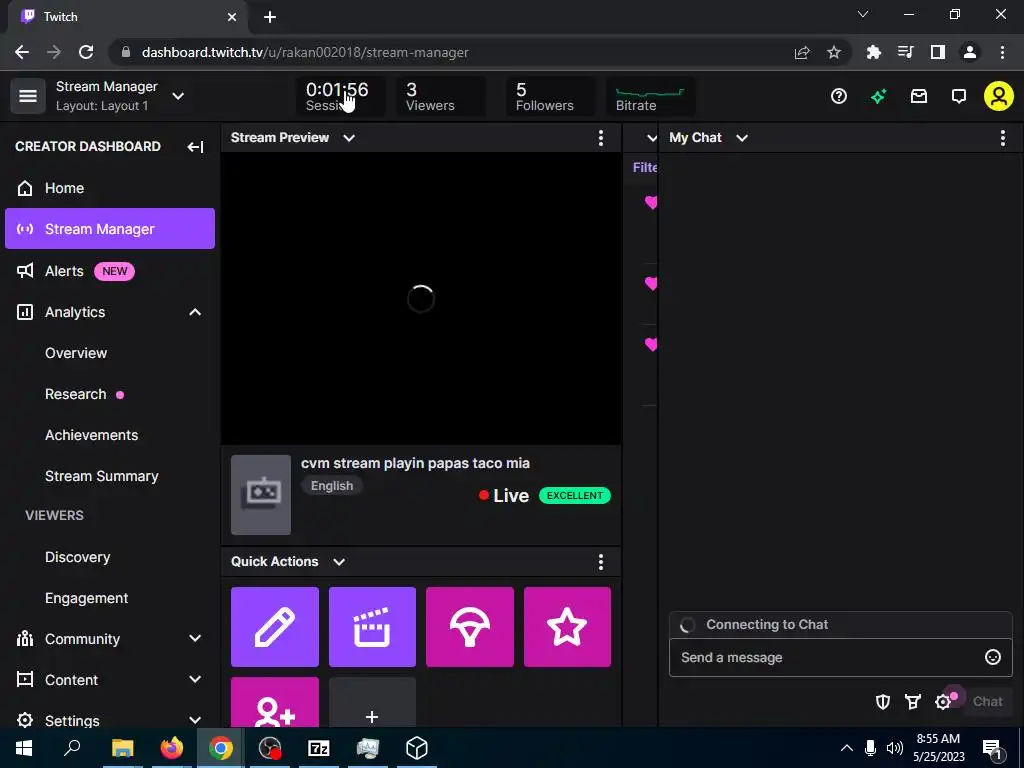Viewport: 1024px width, 768px height.
Task: Click the star quick action
Action: point(567,627)
